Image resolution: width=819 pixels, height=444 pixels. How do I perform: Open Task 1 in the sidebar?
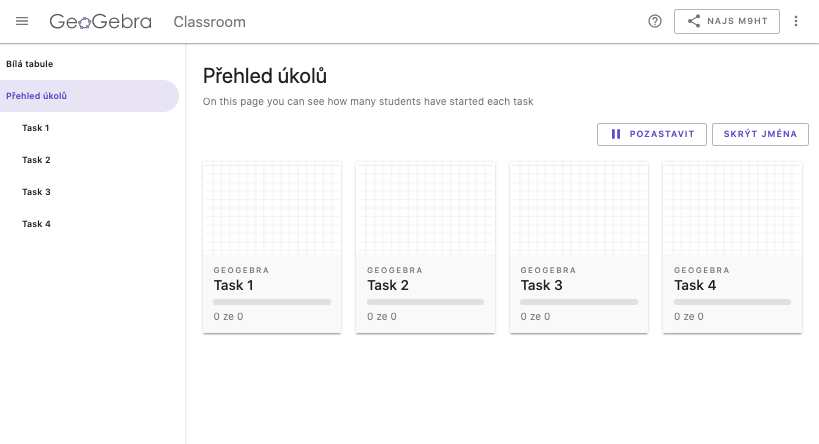tap(89, 128)
